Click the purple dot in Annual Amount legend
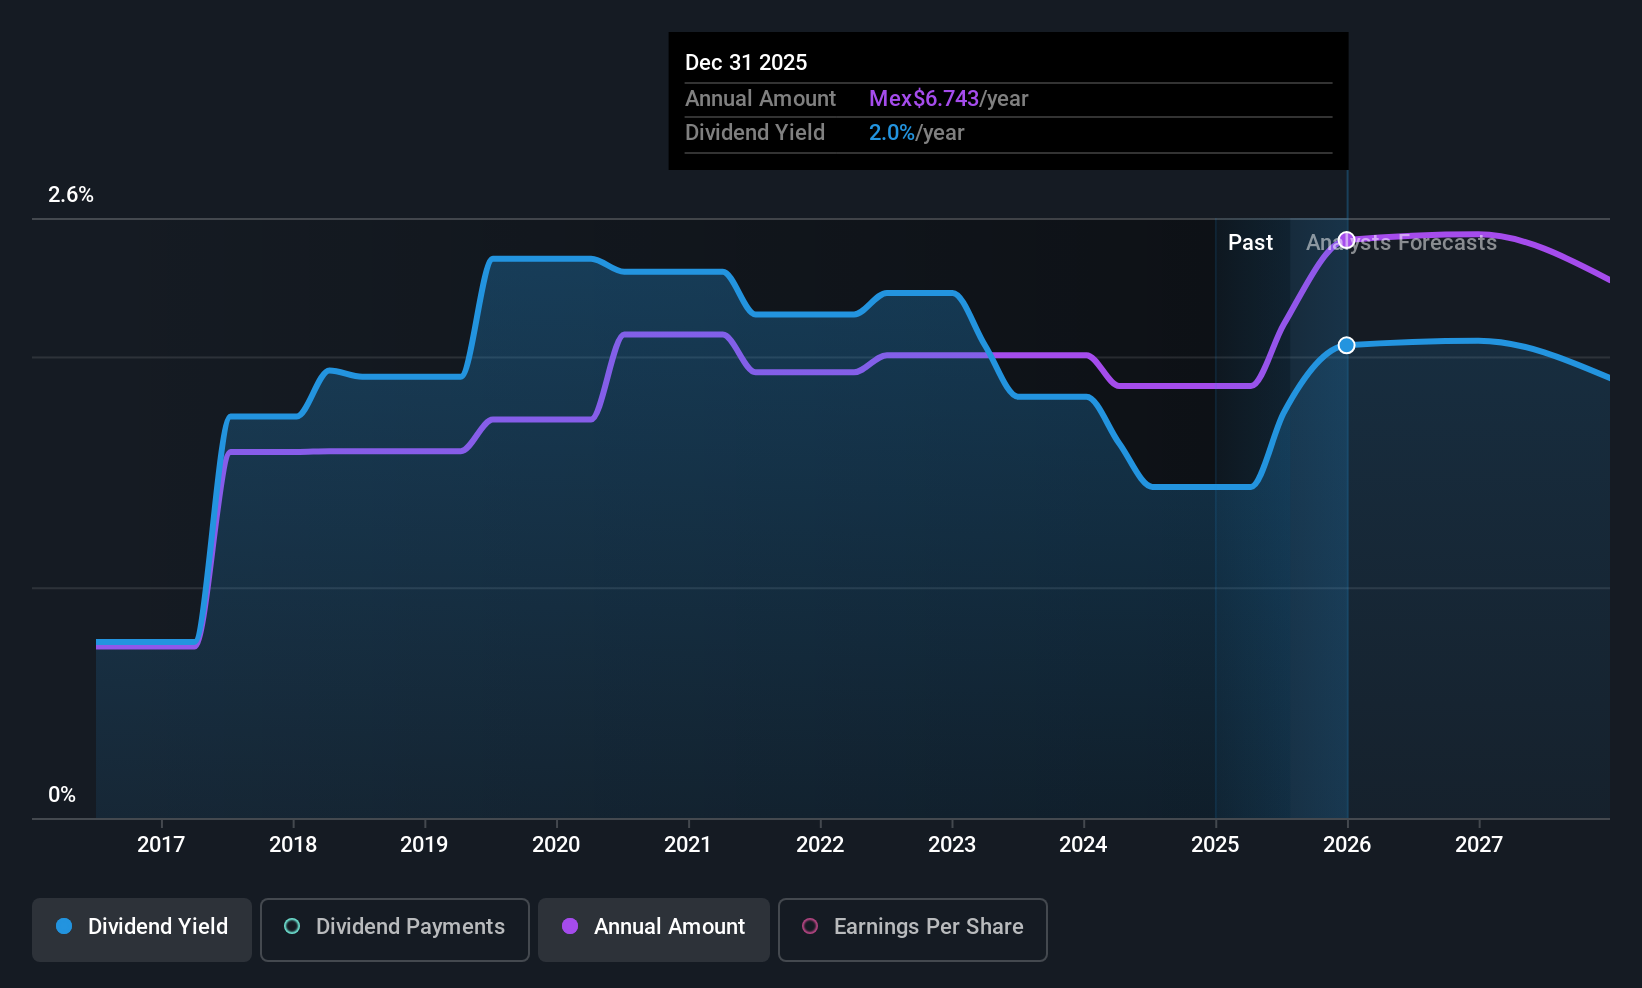This screenshot has width=1642, height=988. pyautogui.click(x=570, y=926)
